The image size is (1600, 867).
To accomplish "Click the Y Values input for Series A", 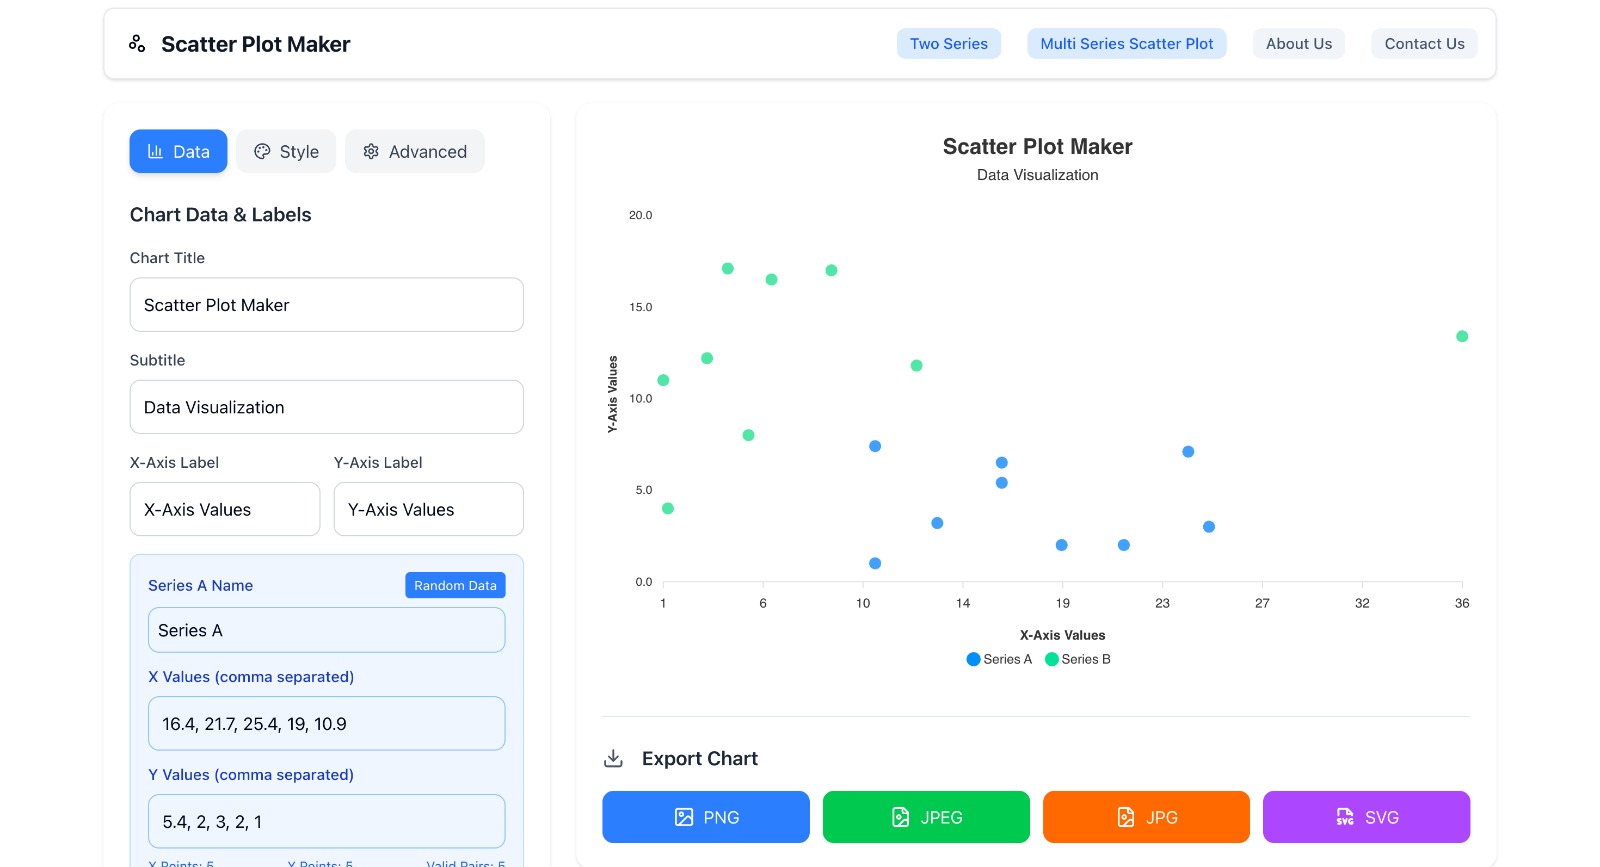I will 326,821.
